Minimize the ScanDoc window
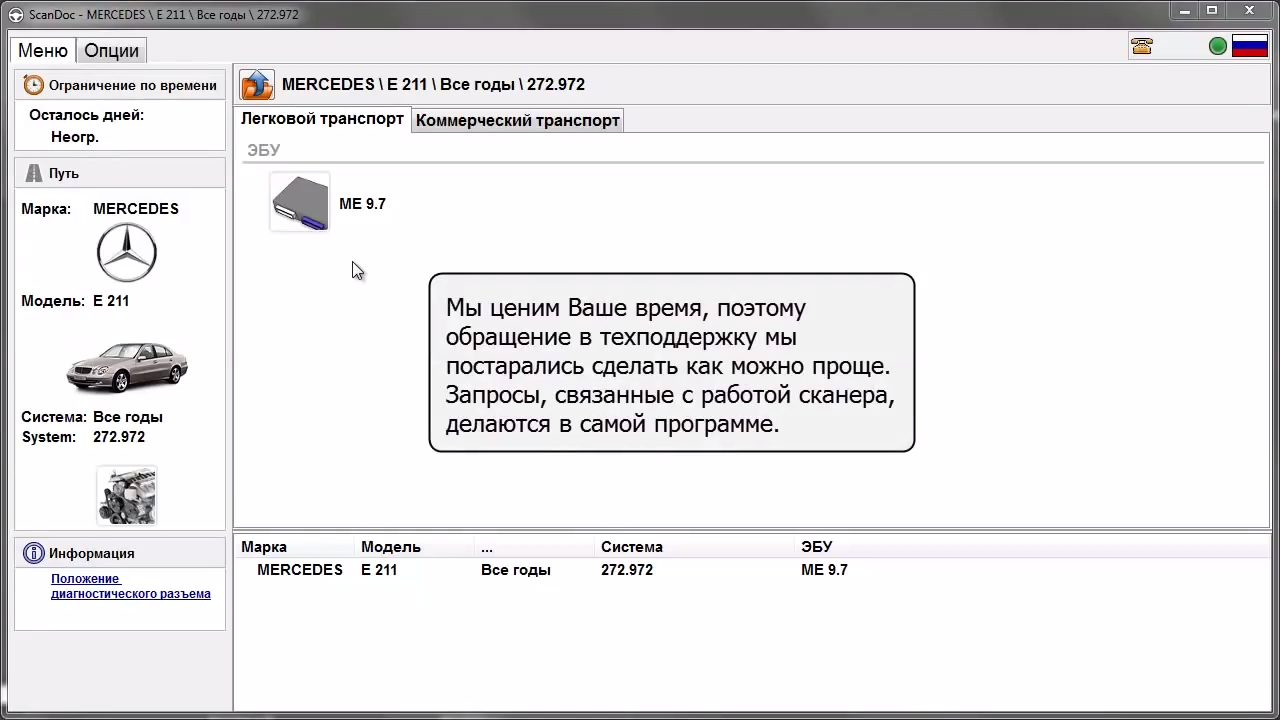The width and height of the screenshot is (1280, 720). 1184,11
